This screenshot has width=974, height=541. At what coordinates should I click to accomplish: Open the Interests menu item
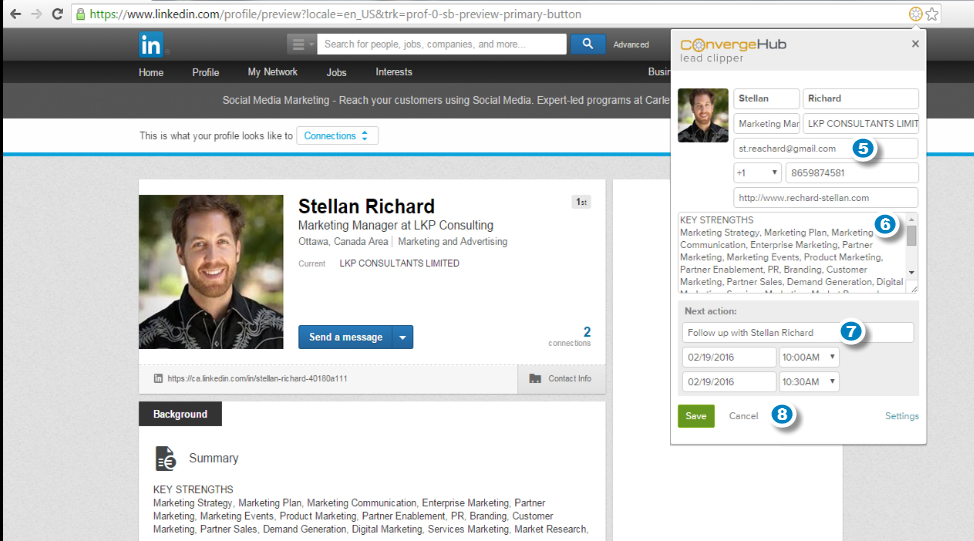pyautogui.click(x=394, y=72)
